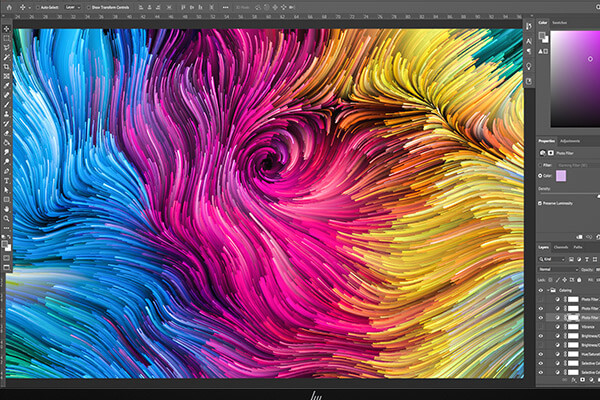Select the Rectangular Marquee tool
The width and height of the screenshot is (600, 400).
coord(7,38)
